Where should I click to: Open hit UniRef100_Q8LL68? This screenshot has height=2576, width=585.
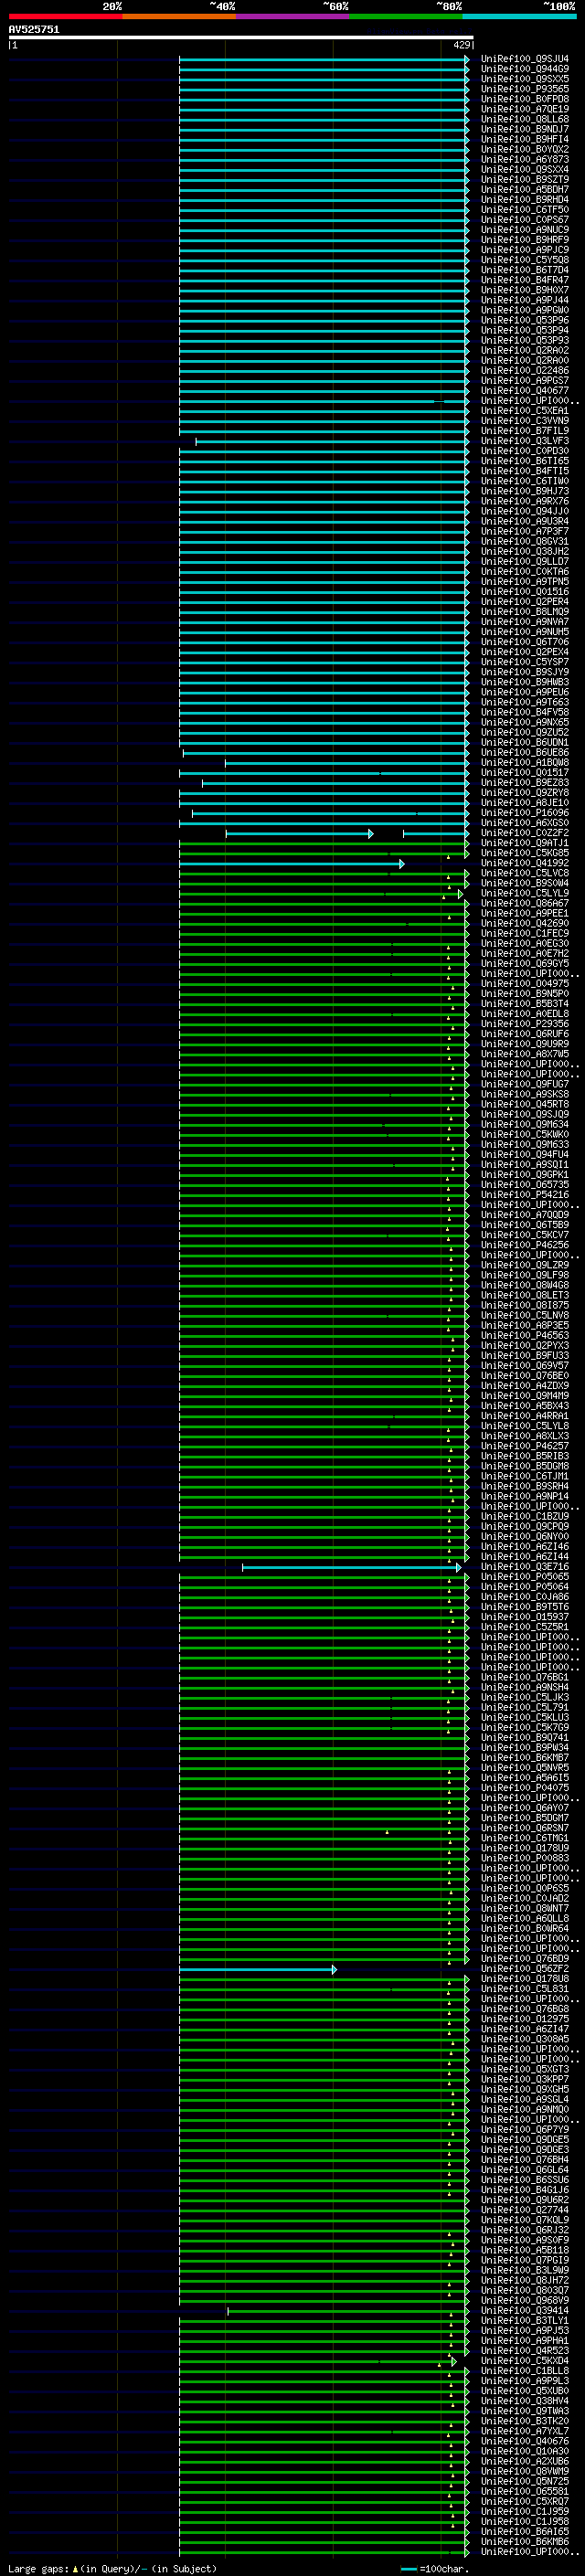click(524, 119)
